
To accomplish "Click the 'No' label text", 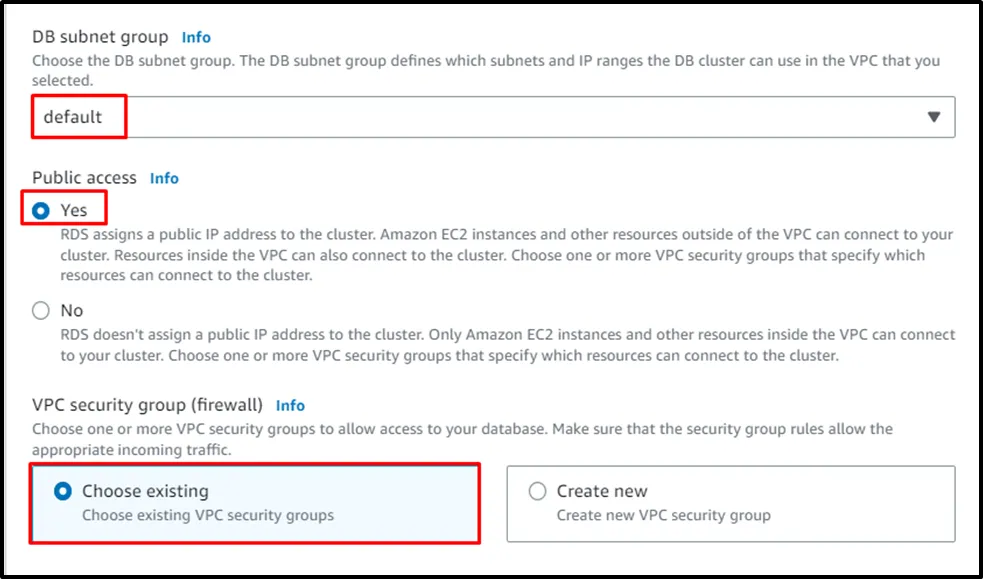I will point(72,310).
